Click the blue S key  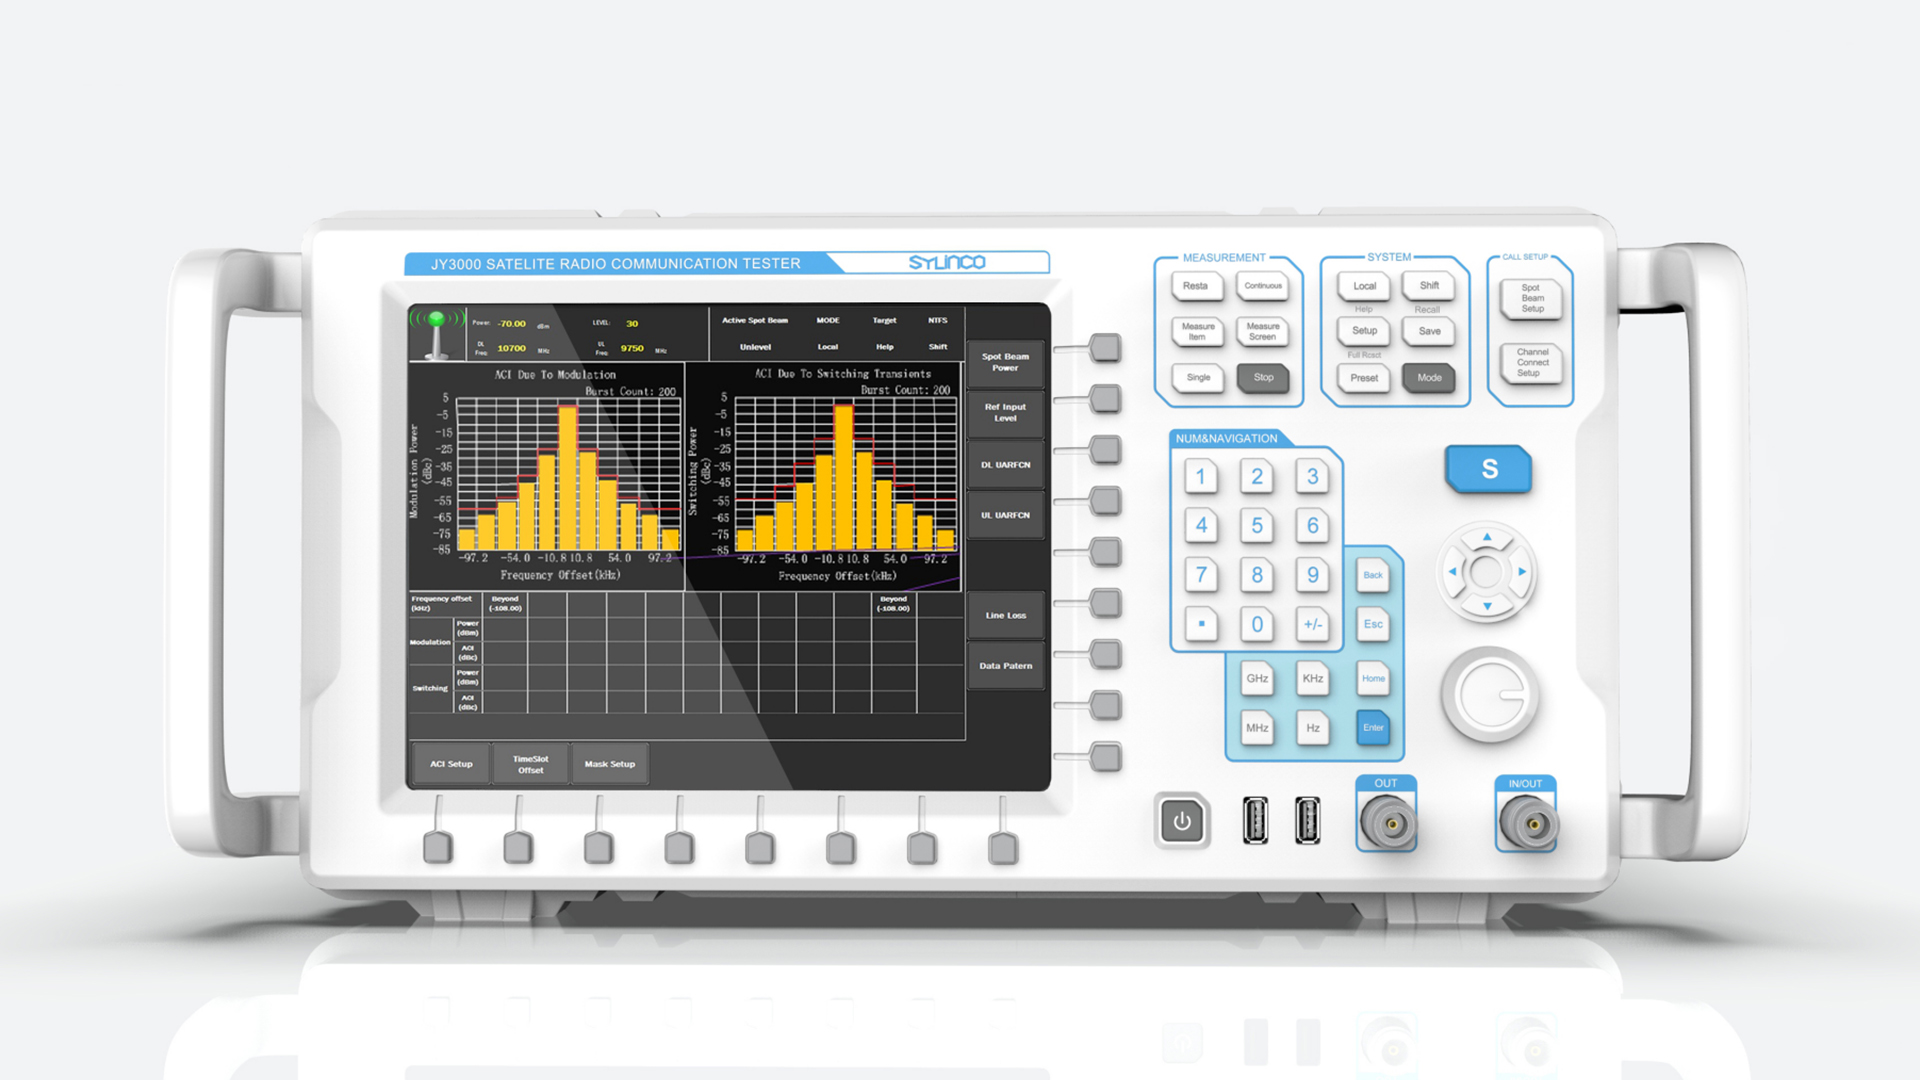[x=1488, y=469]
